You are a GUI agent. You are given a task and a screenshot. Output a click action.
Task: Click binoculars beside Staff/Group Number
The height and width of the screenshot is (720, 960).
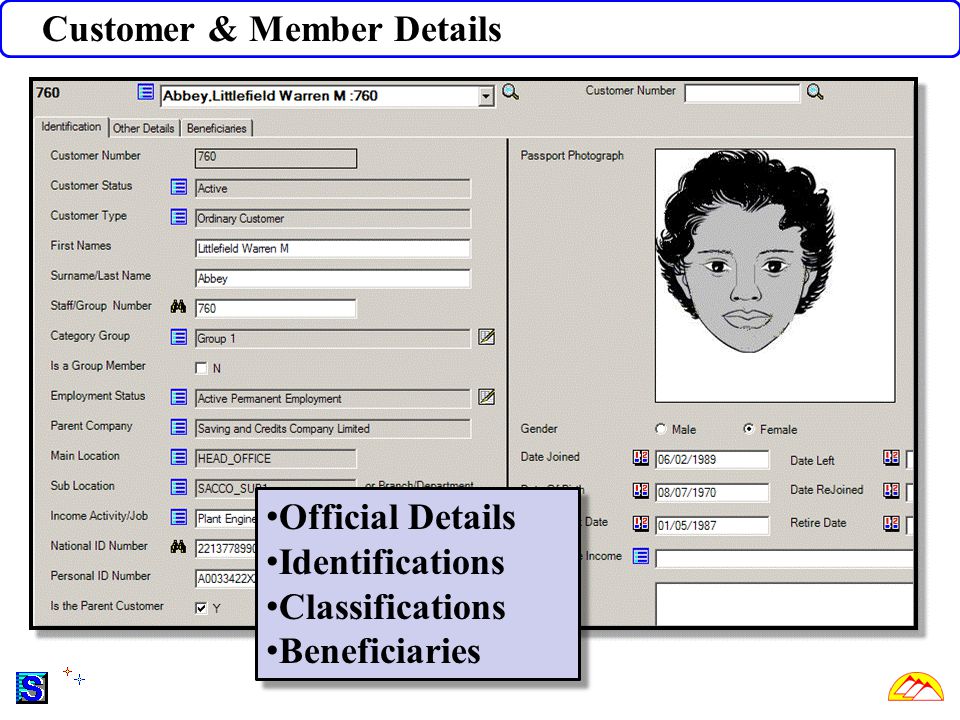pyautogui.click(x=178, y=306)
